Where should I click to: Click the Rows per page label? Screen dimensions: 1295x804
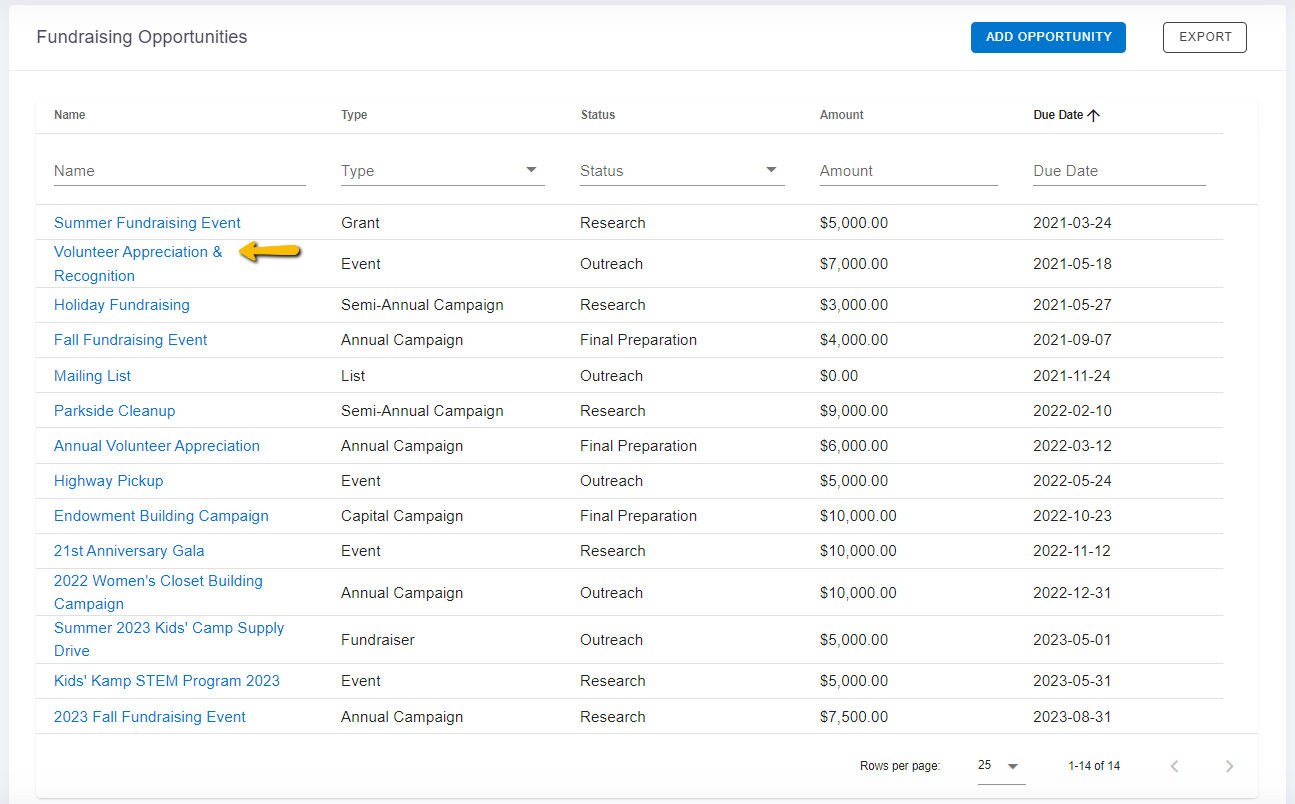pyautogui.click(x=900, y=766)
